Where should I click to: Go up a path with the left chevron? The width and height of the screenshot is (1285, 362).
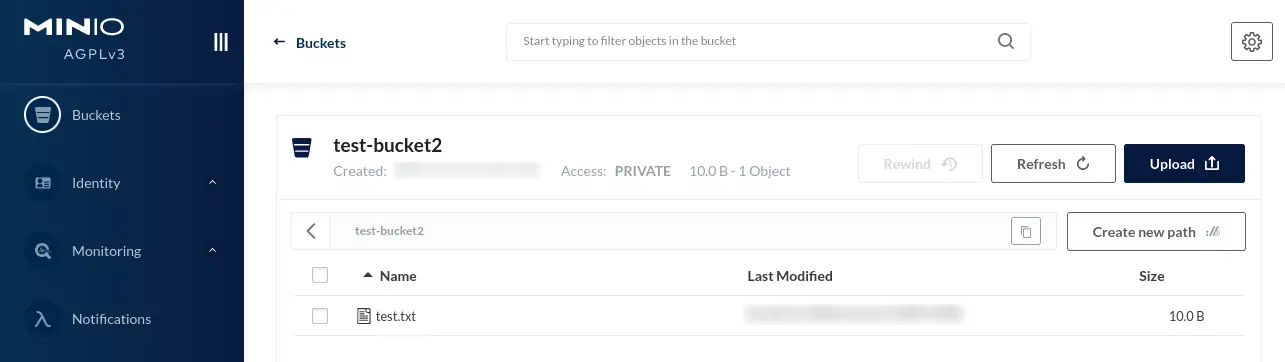pos(311,231)
